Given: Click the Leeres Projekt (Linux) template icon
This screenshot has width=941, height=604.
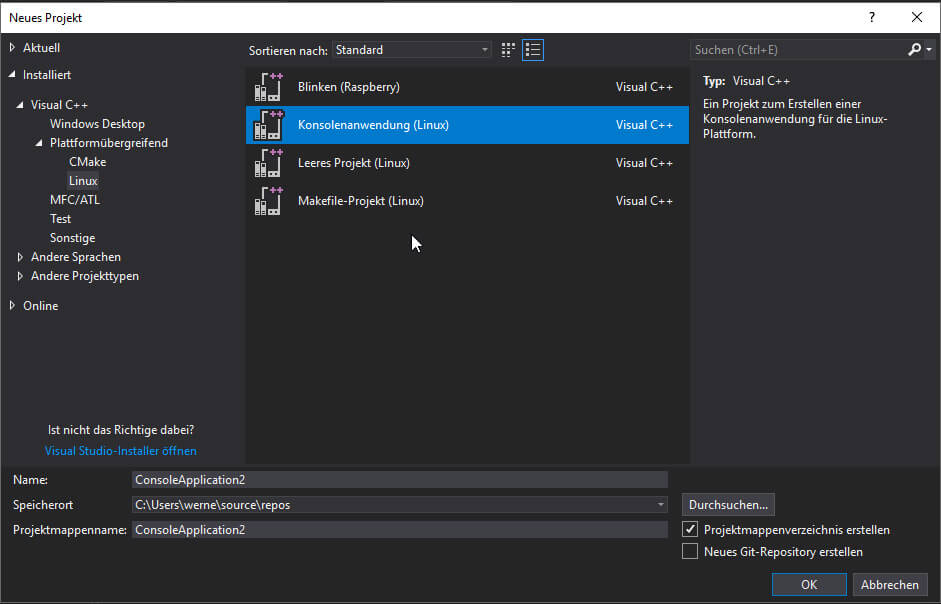Looking at the screenshot, I should tap(268, 163).
